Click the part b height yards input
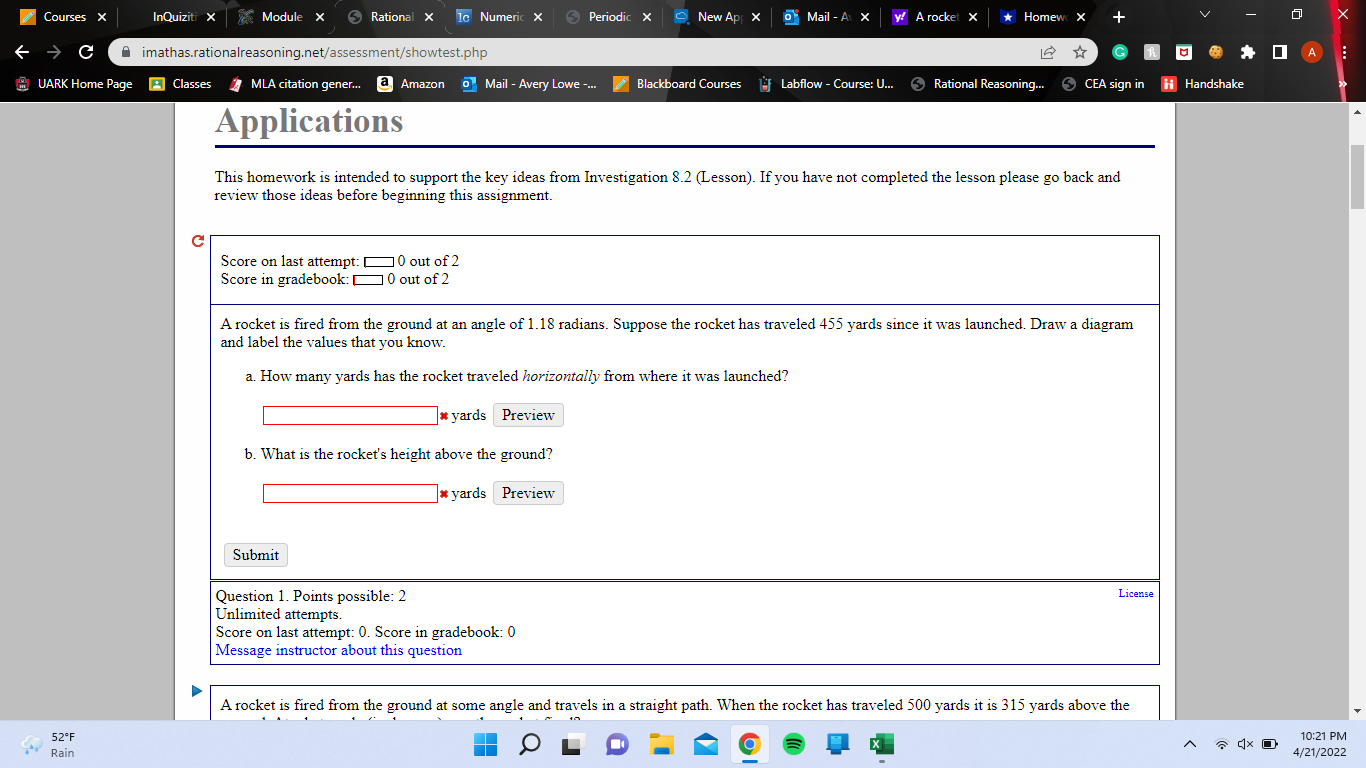 coord(350,493)
